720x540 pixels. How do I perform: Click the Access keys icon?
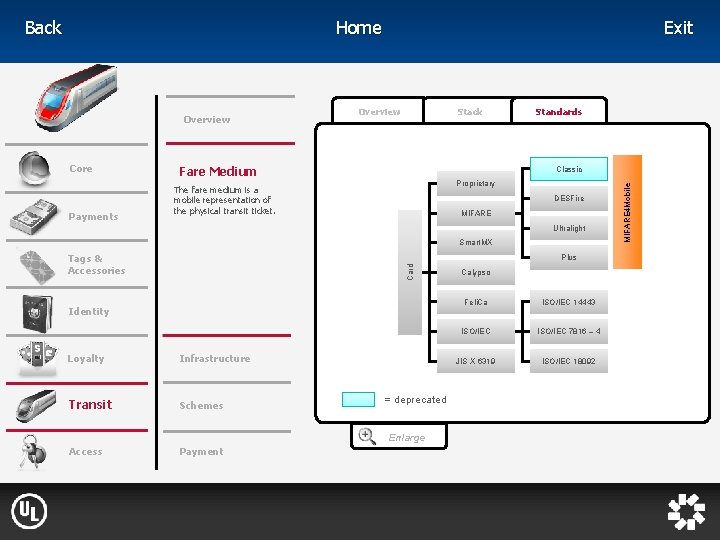coord(33,452)
